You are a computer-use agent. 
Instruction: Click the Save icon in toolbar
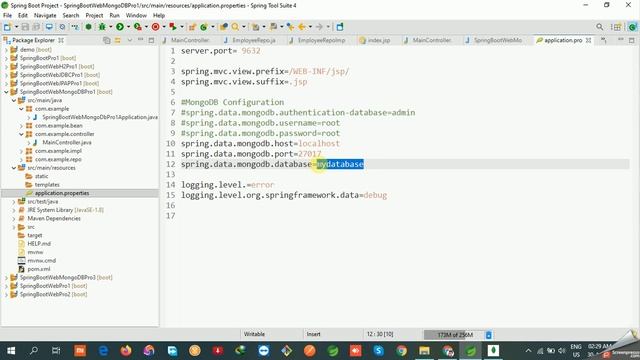25,27
